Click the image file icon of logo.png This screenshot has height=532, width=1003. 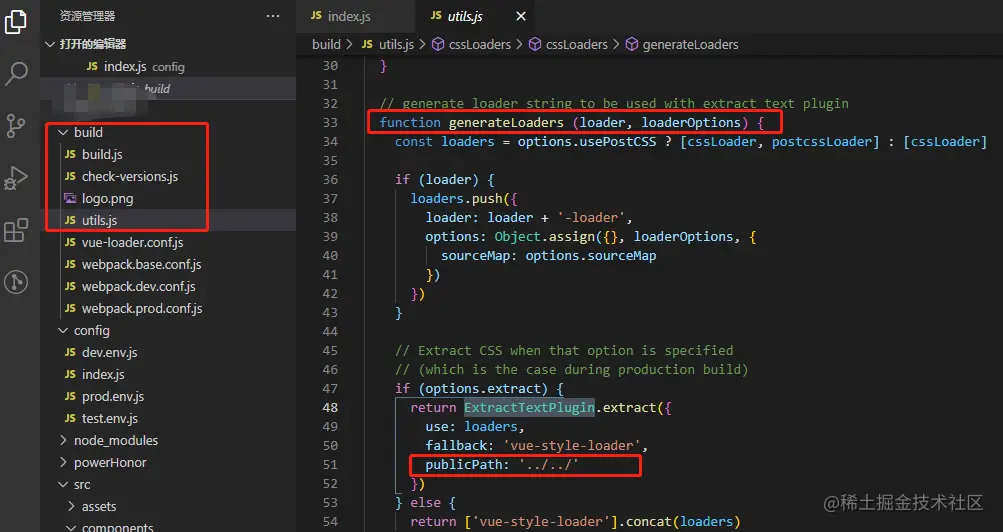point(70,198)
